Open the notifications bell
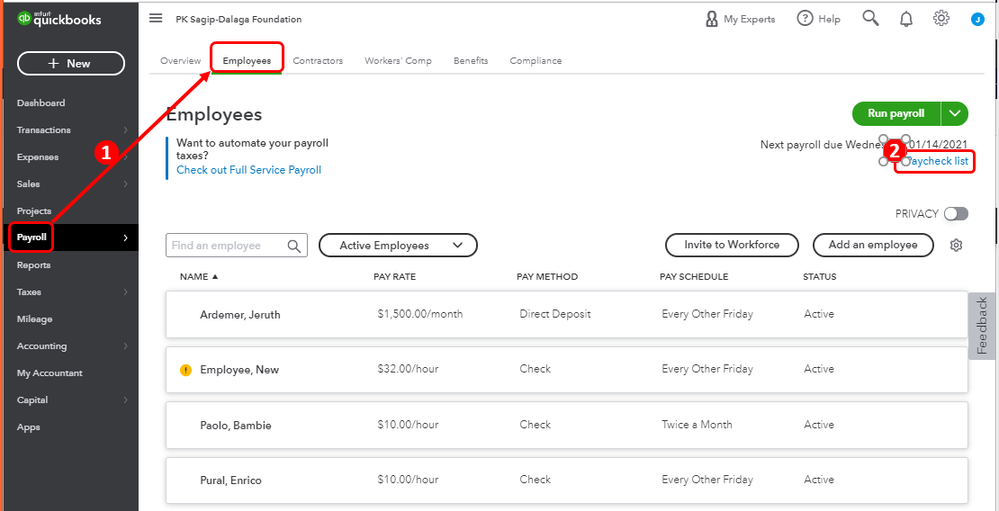 click(x=906, y=19)
